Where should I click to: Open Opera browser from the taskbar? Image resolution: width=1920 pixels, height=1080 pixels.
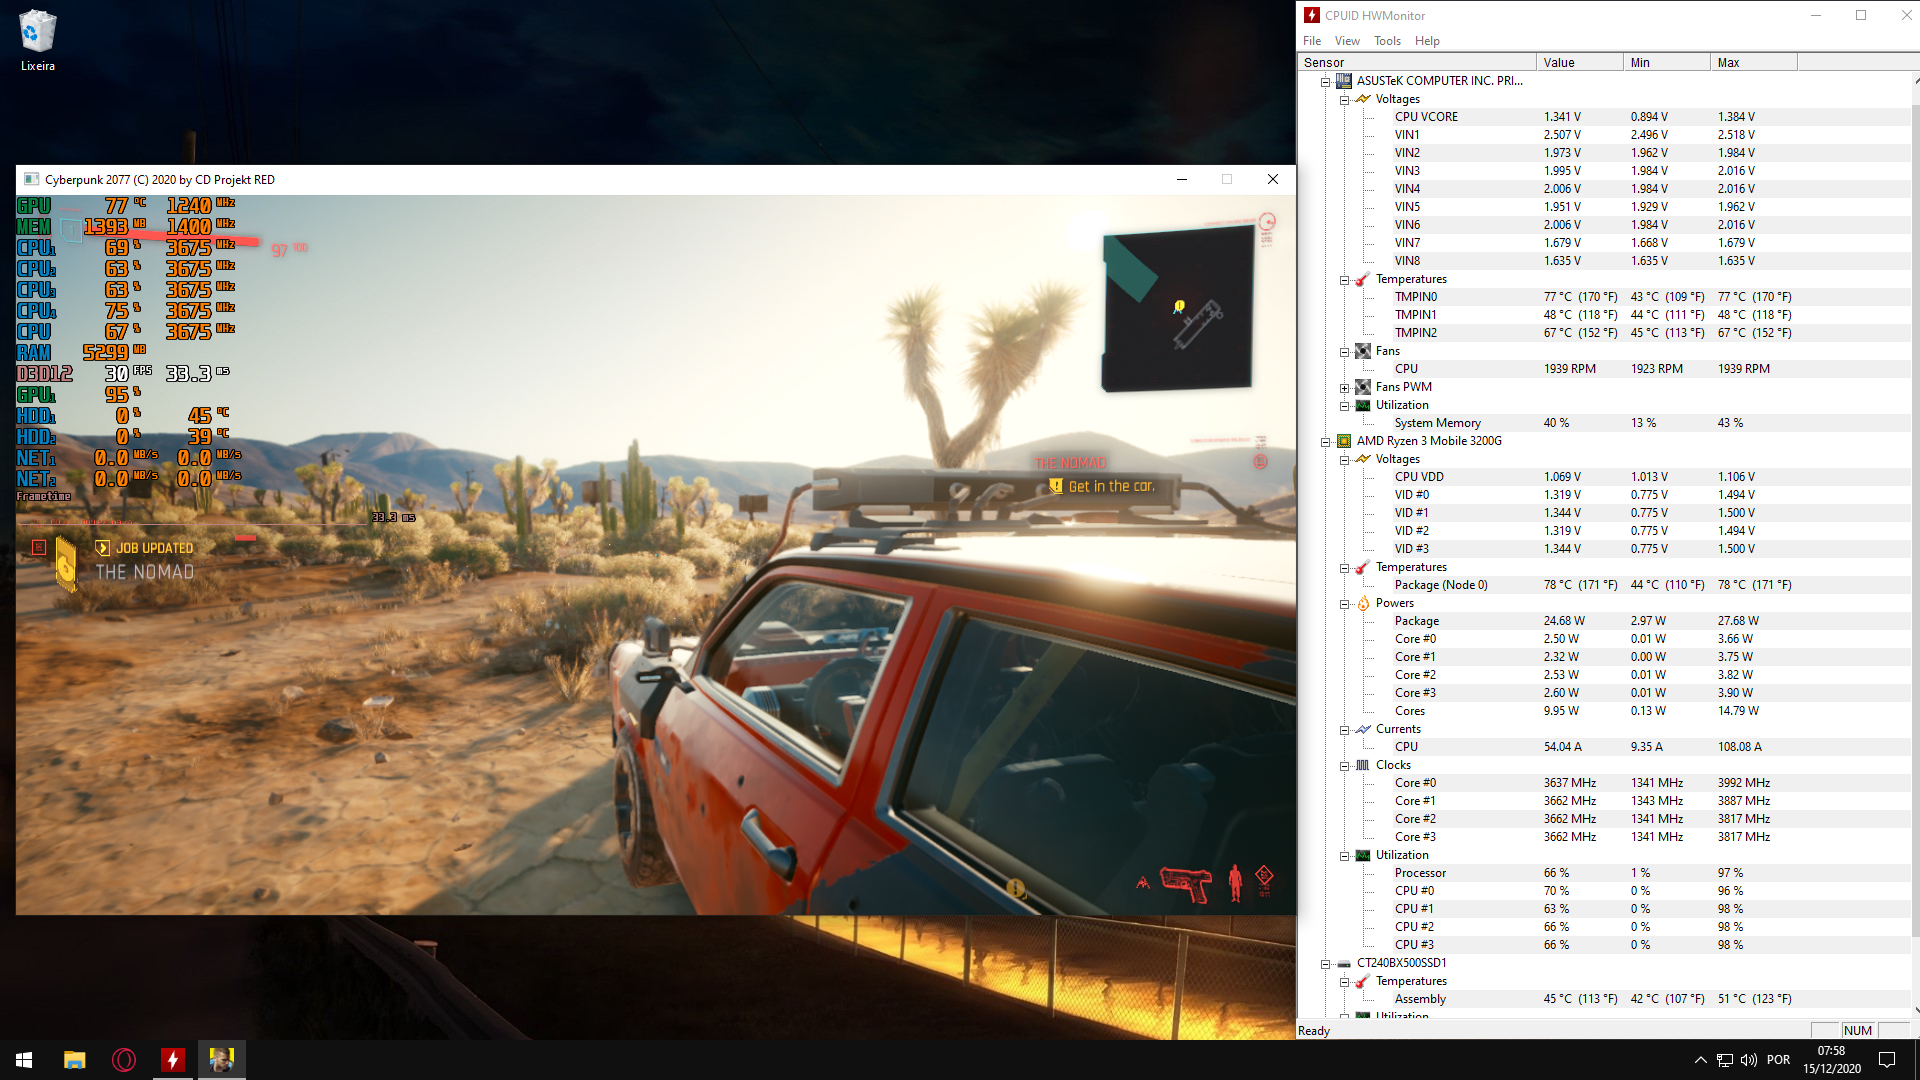[x=124, y=1060]
